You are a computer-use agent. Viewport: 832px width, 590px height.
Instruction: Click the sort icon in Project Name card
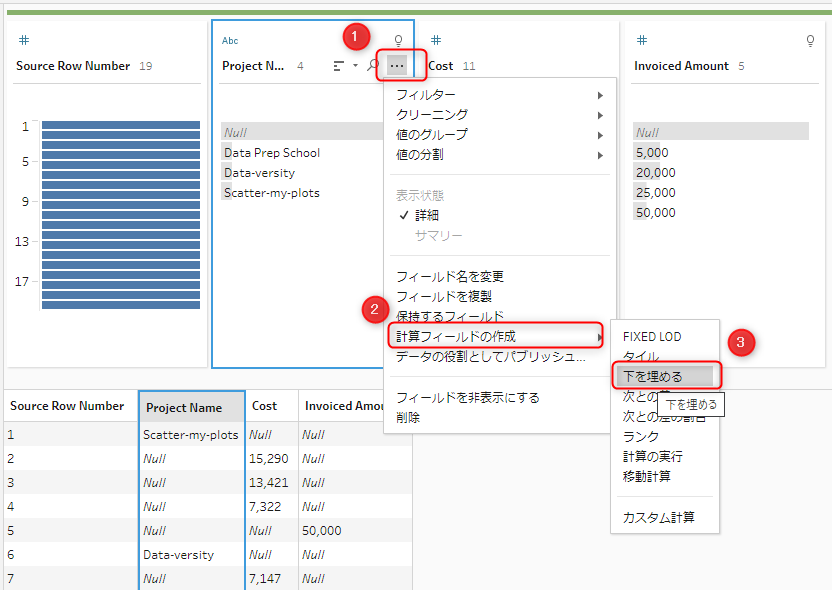point(339,66)
